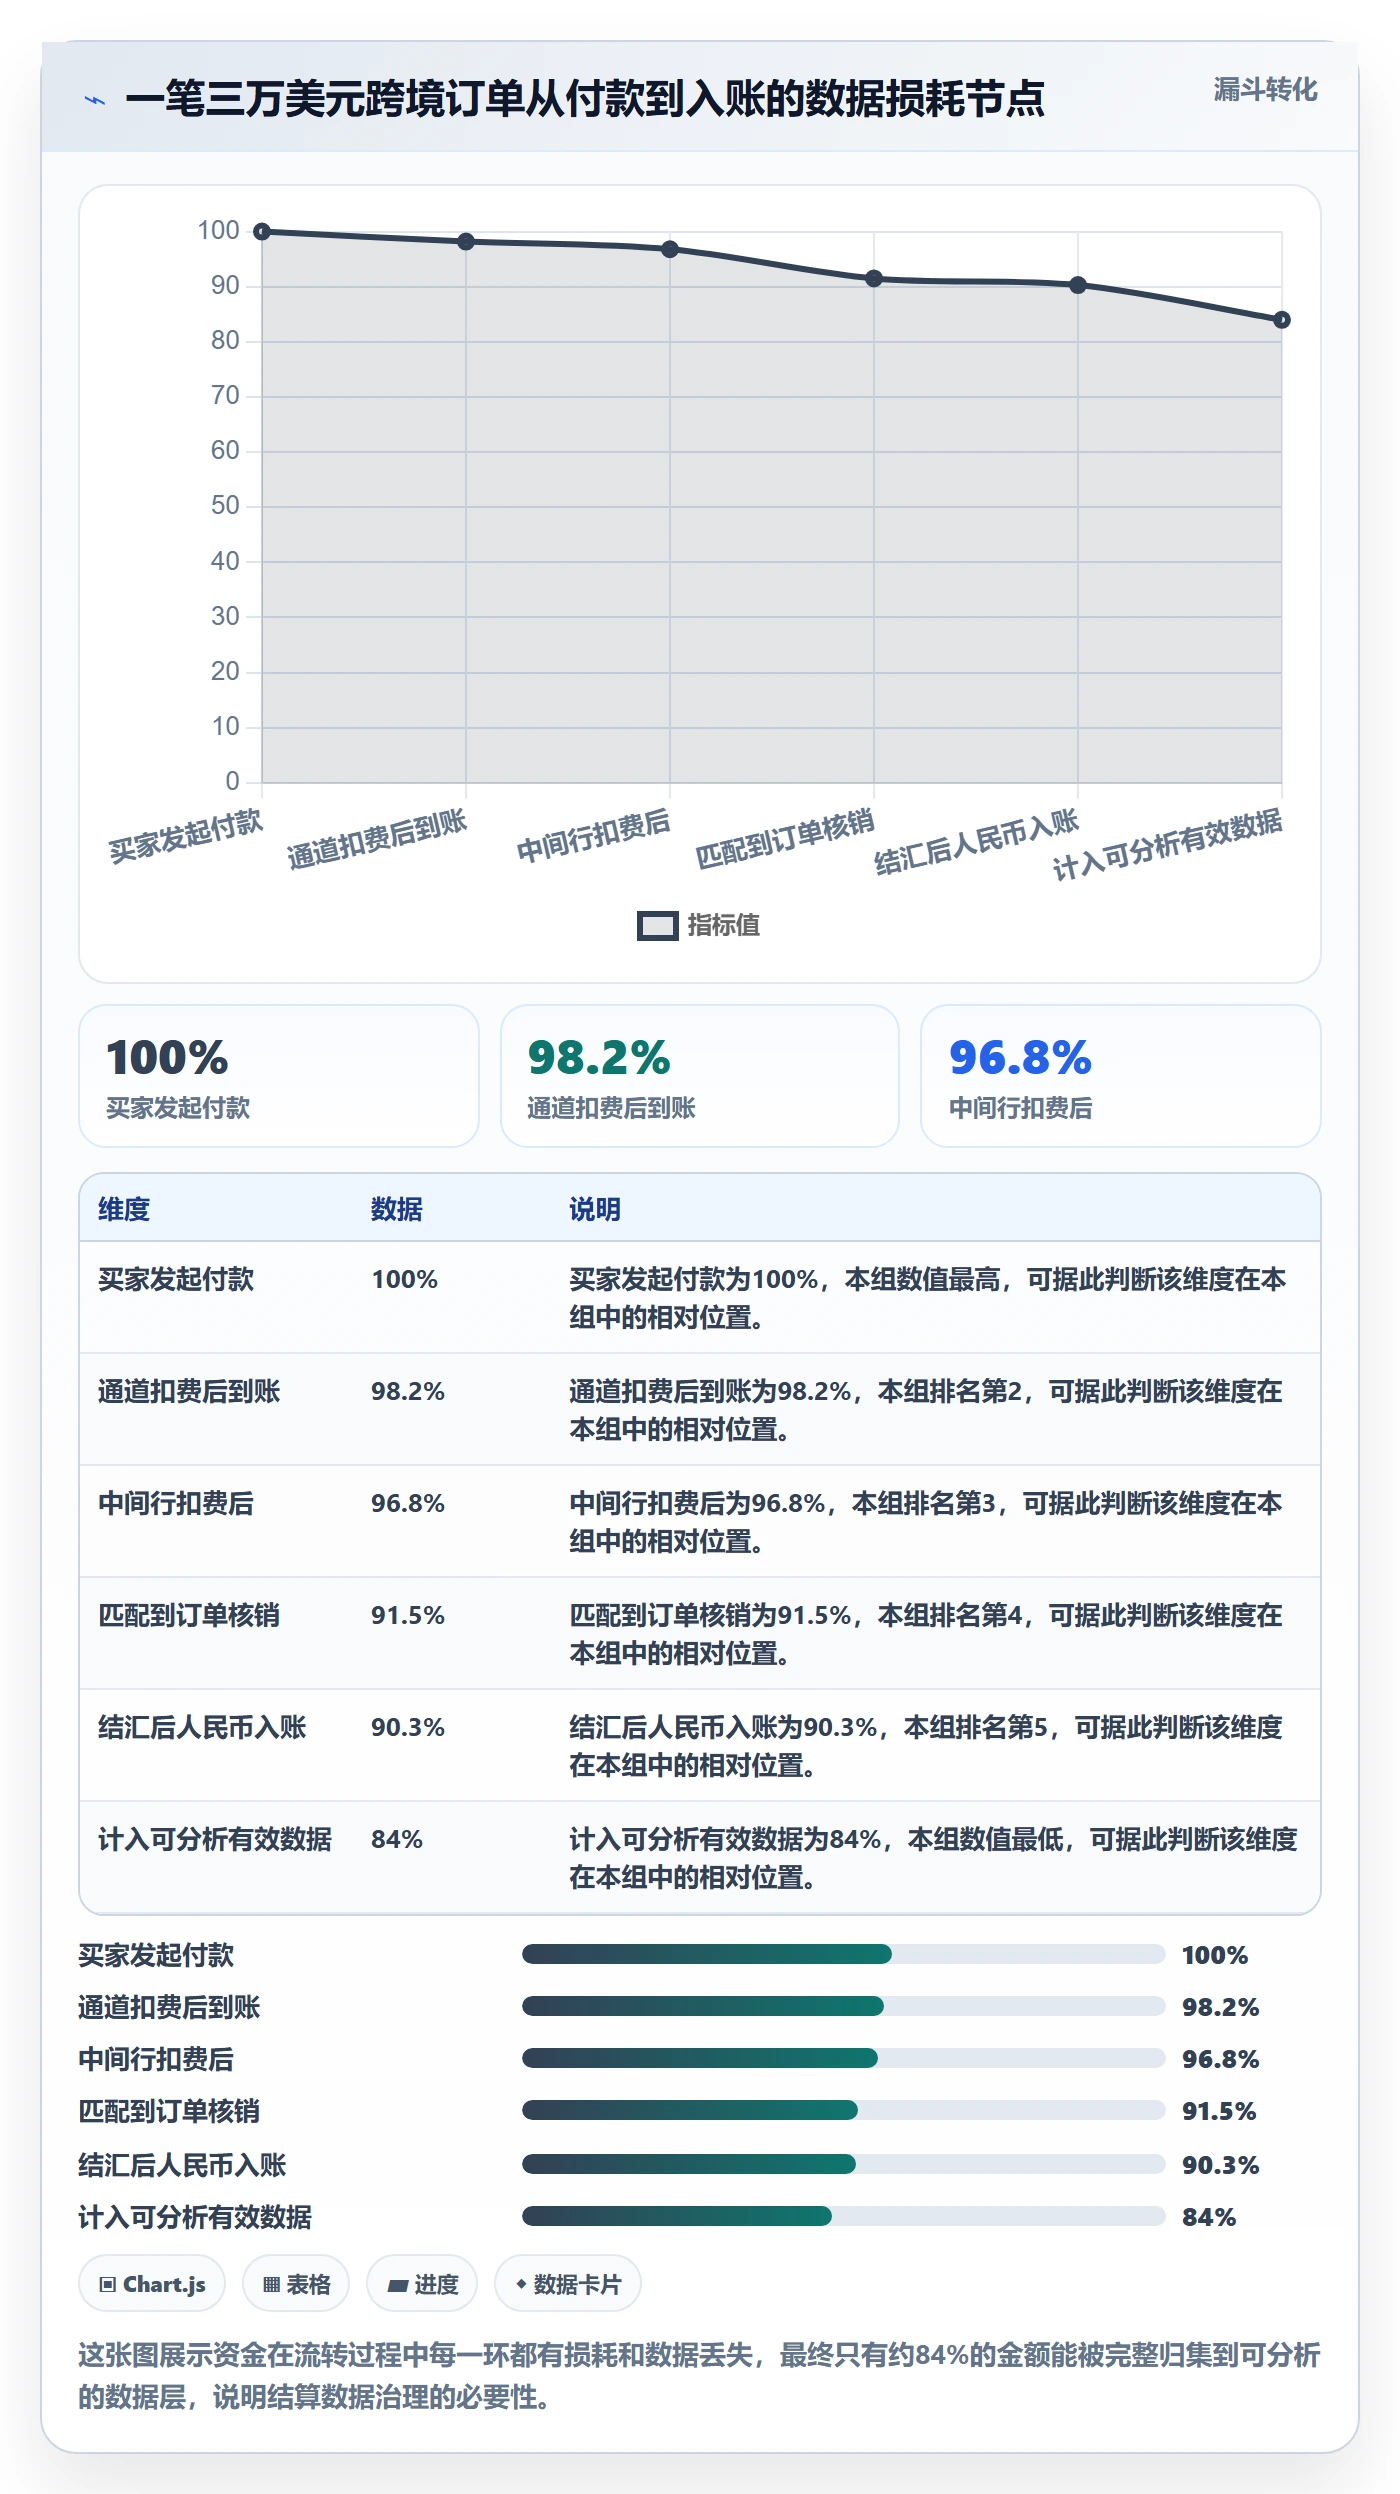The image size is (1400, 2494).
Task: Click the 买家发起付款 100% progress bar
Action: pos(844,1954)
